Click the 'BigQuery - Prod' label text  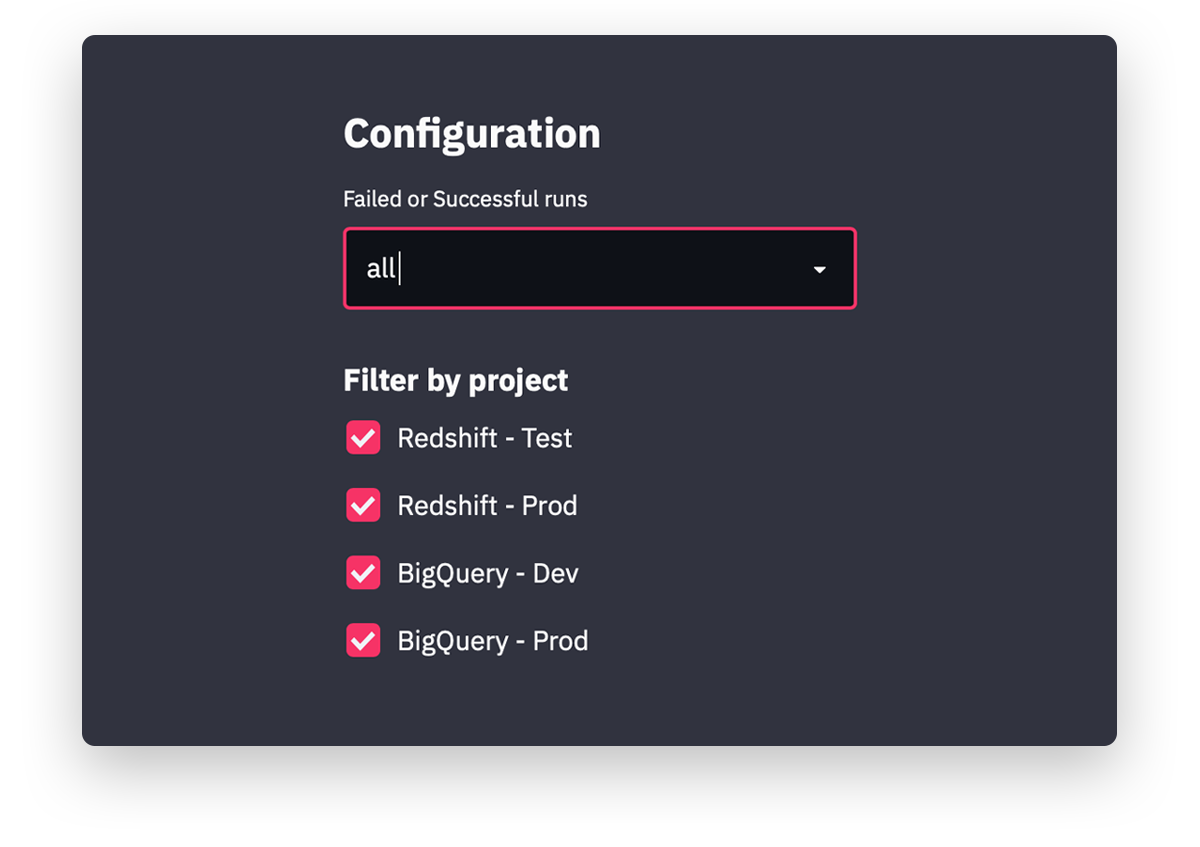[x=492, y=640]
